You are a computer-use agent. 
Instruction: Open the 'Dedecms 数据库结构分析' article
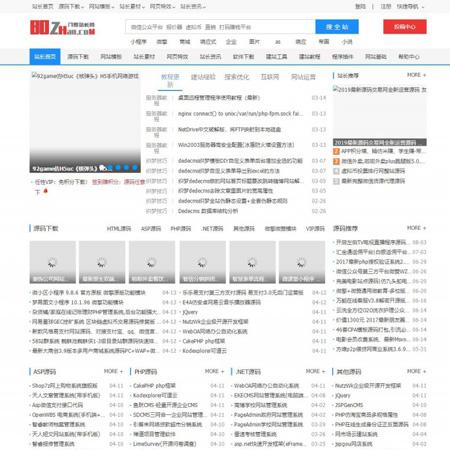pyautogui.click(x=208, y=211)
